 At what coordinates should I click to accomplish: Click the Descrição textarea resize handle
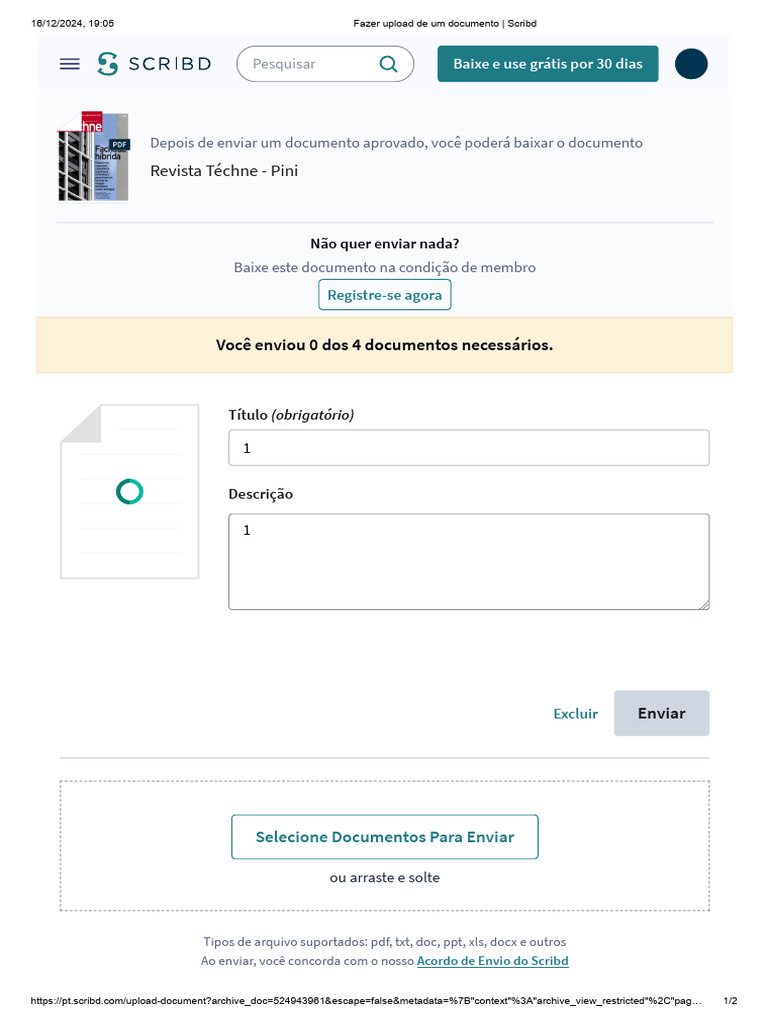[x=704, y=604]
